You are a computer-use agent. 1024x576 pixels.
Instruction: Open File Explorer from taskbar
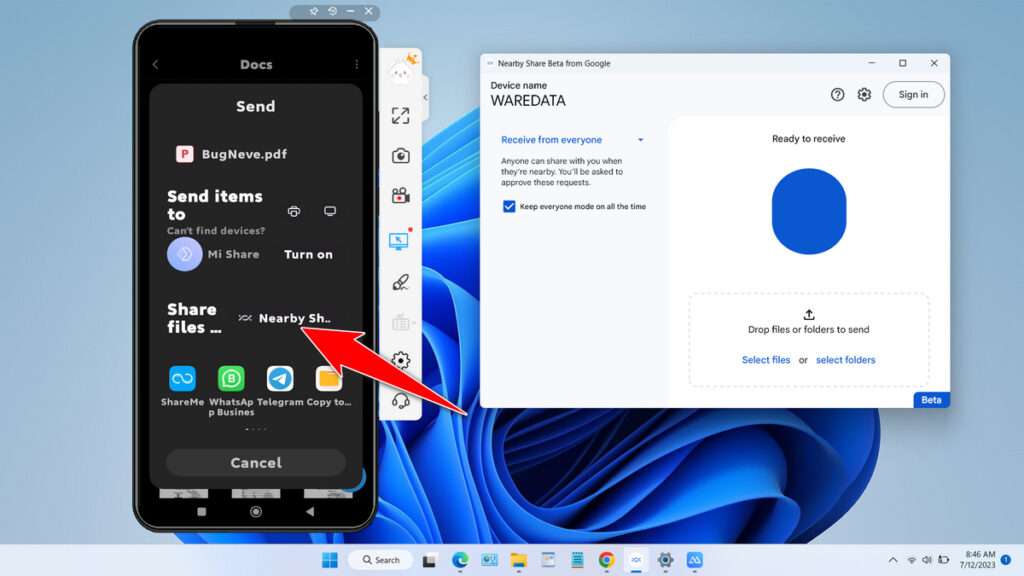519,560
